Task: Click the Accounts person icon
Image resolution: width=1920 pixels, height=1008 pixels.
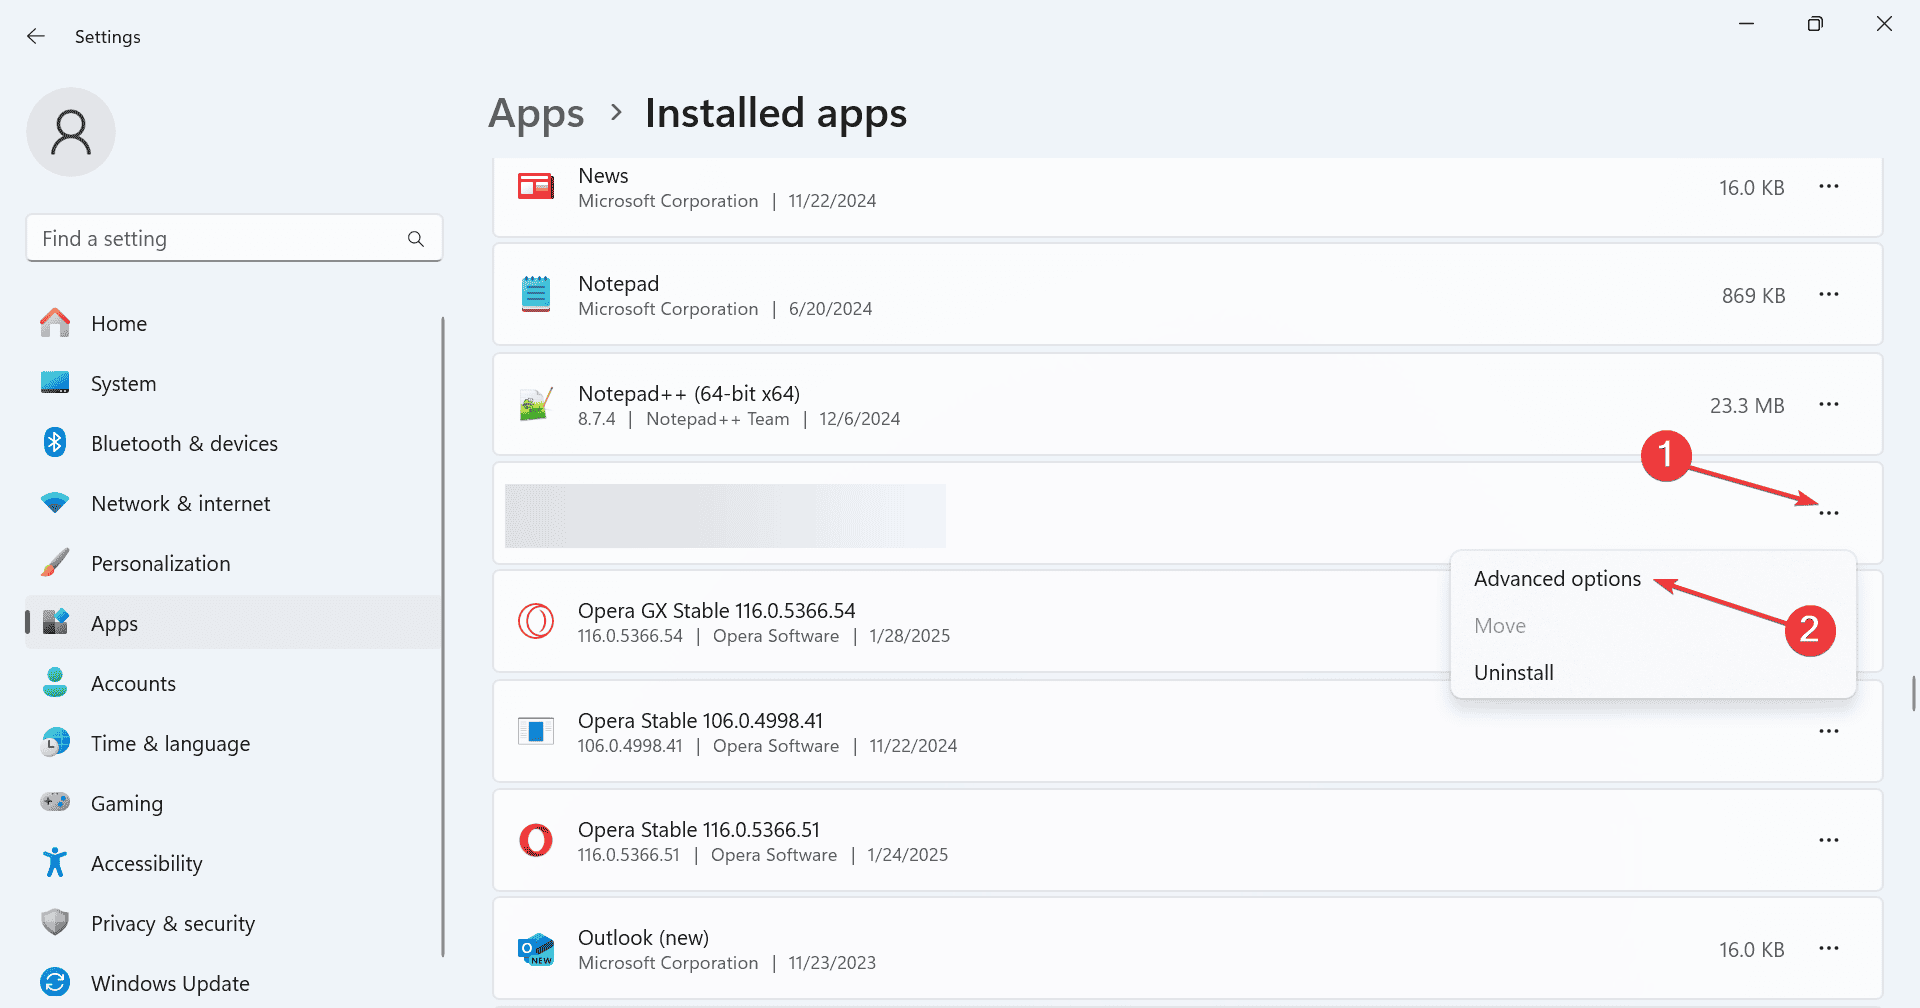Action: coord(55,683)
